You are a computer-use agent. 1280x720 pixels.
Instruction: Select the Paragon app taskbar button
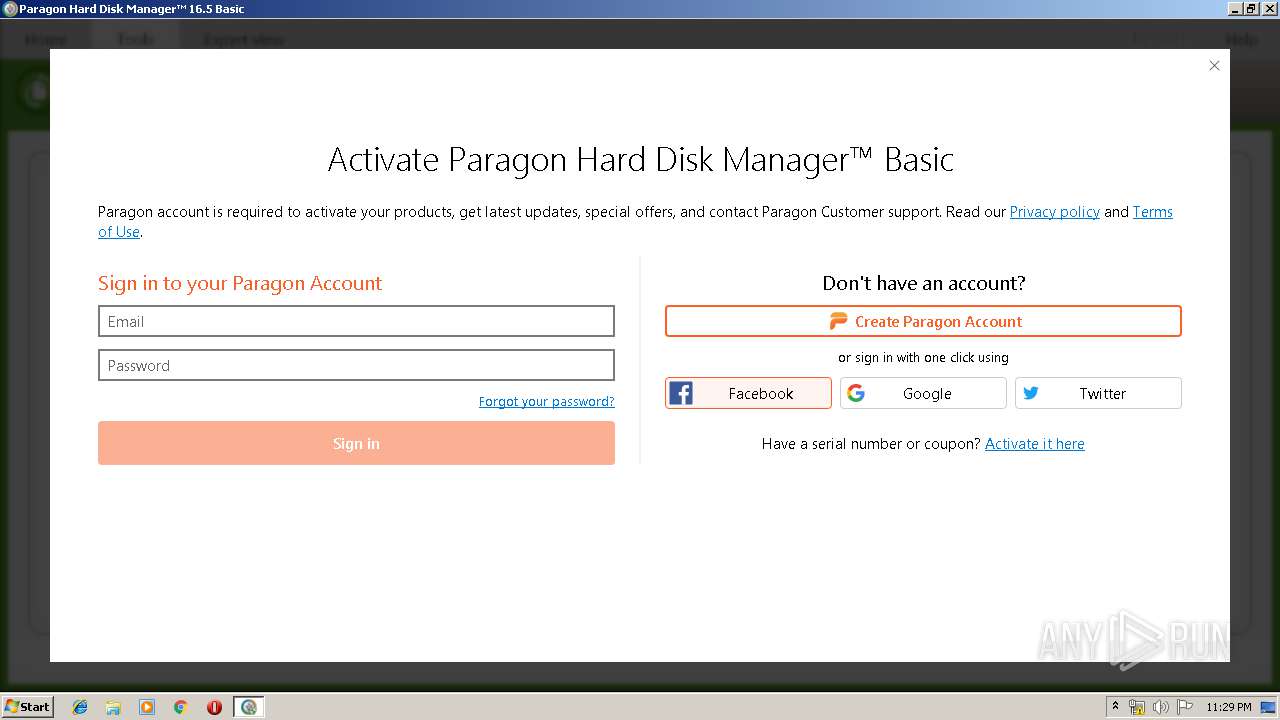point(249,707)
